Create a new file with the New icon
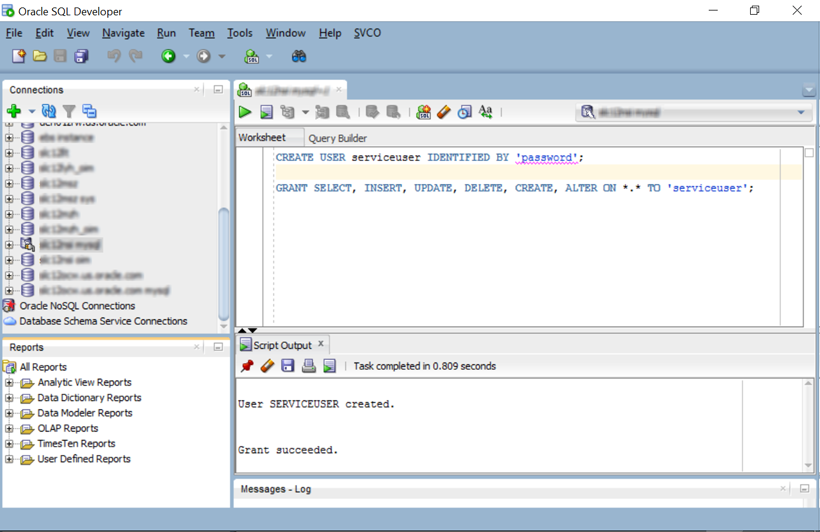Screen dimensions: 820x532 pos(19,56)
